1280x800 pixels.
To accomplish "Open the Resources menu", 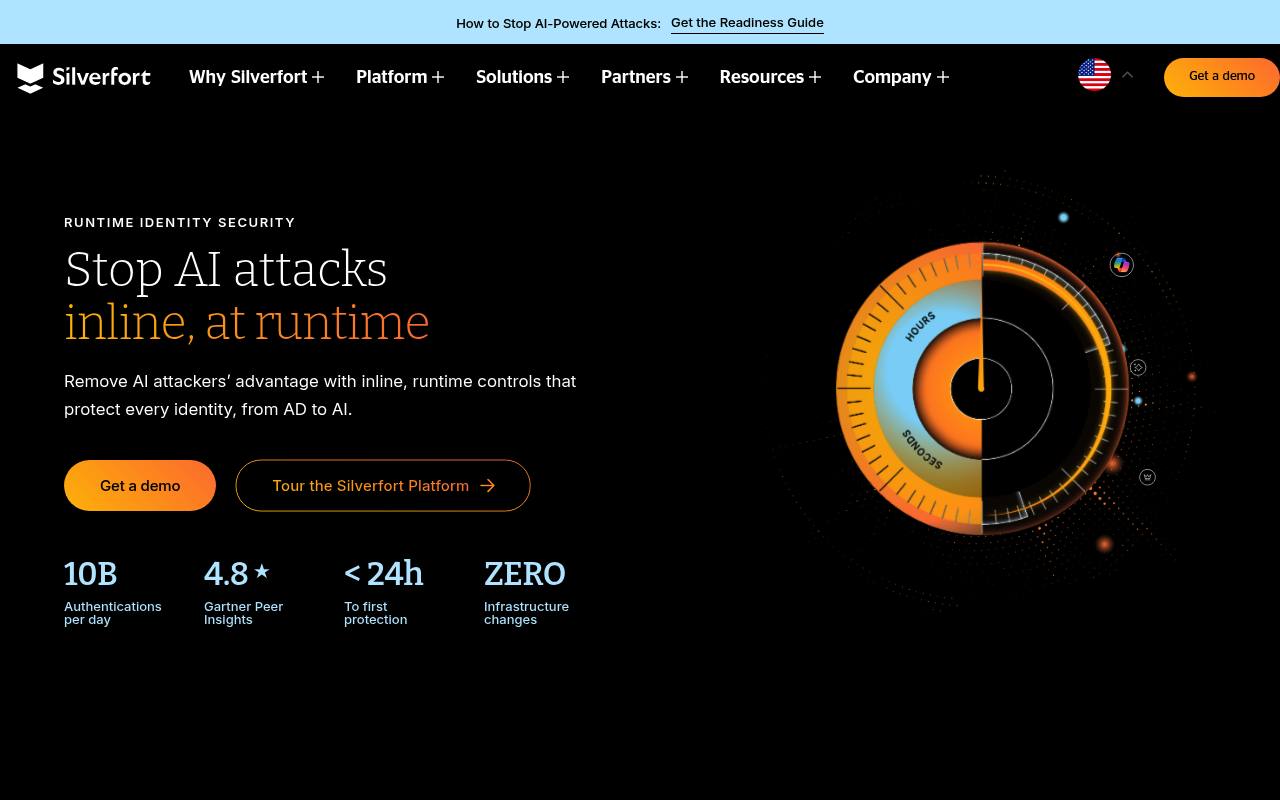I will 762,77.
